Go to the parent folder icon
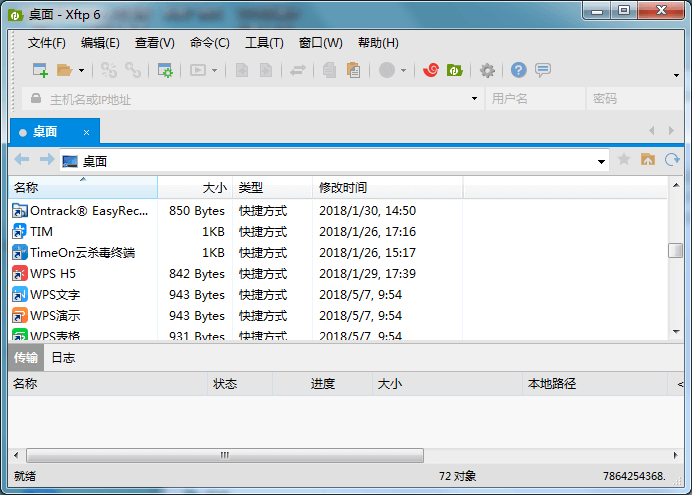 648,160
